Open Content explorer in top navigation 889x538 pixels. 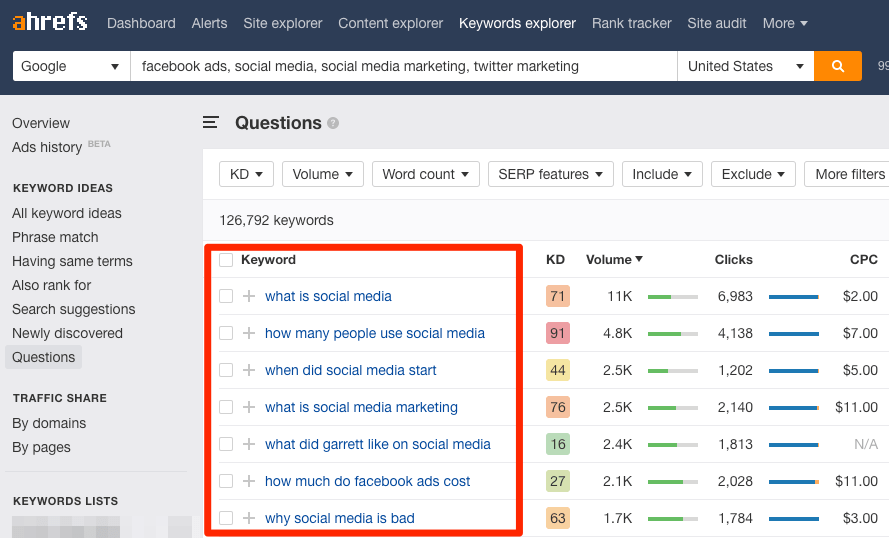[391, 23]
